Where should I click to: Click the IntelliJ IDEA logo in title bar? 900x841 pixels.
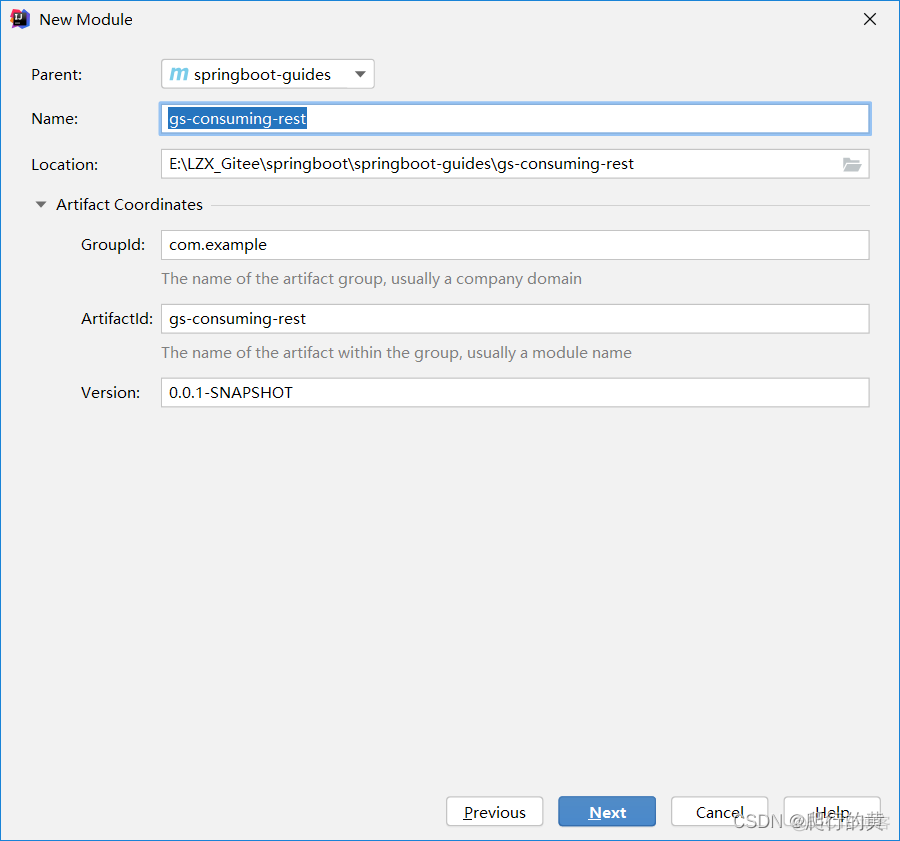[x=20, y=19]
